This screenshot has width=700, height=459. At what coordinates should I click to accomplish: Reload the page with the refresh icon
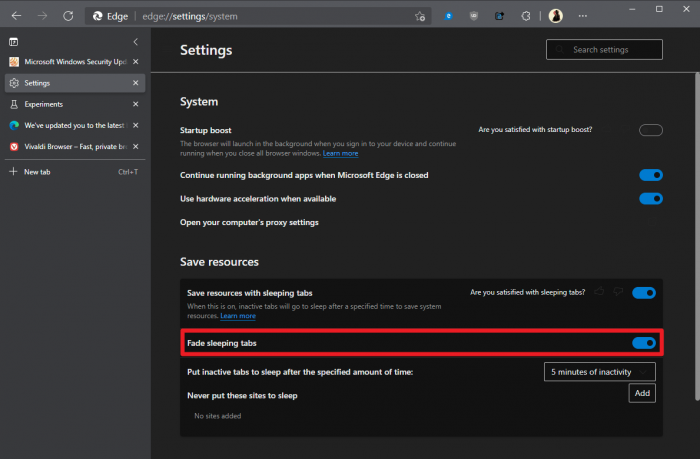(67, 16)
